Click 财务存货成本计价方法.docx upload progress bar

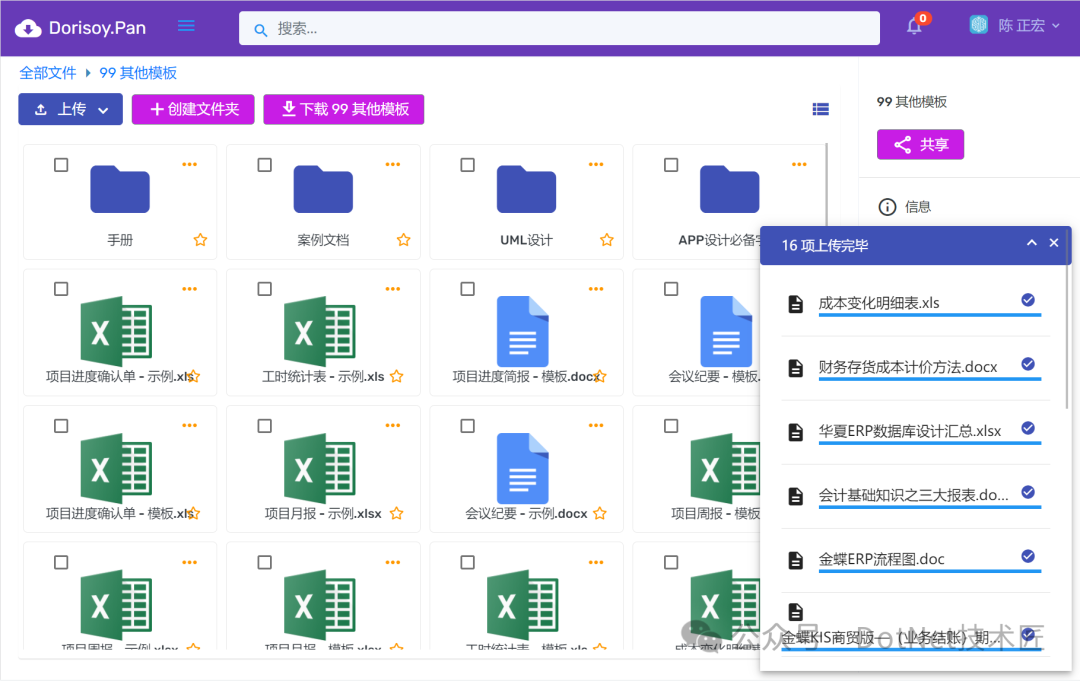click(929, 379)
